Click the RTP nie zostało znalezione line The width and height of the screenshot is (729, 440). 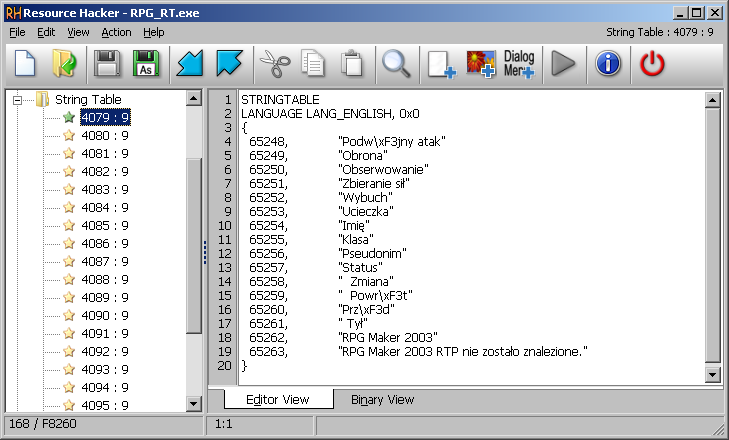[x=463, y=351]
